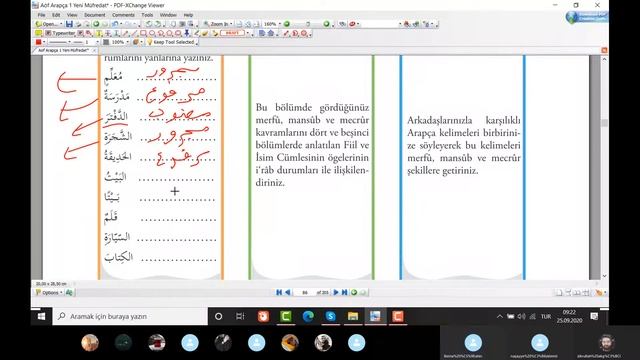
Task: Launch Microsoft Edge from taskbar
Action: [x=308, y=316]
